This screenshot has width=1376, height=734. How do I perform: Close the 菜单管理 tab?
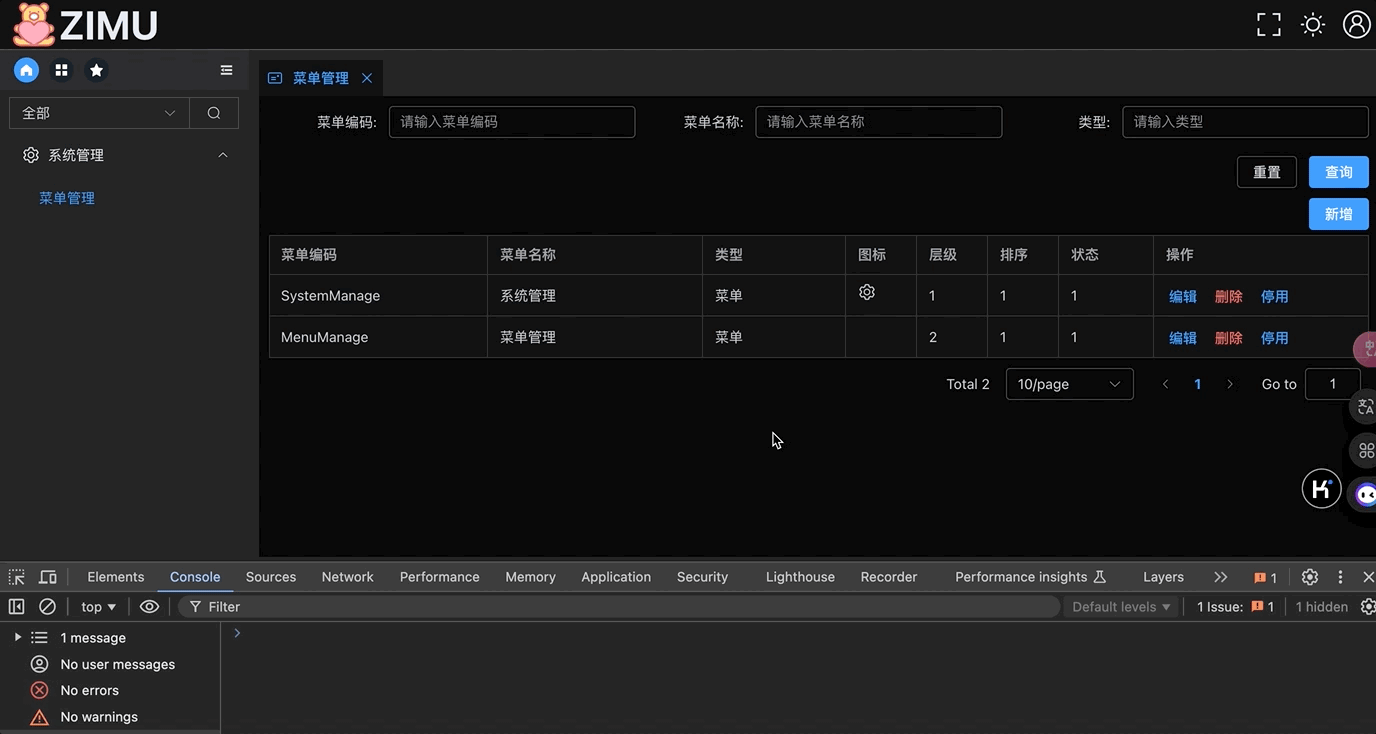coord(367,78)
